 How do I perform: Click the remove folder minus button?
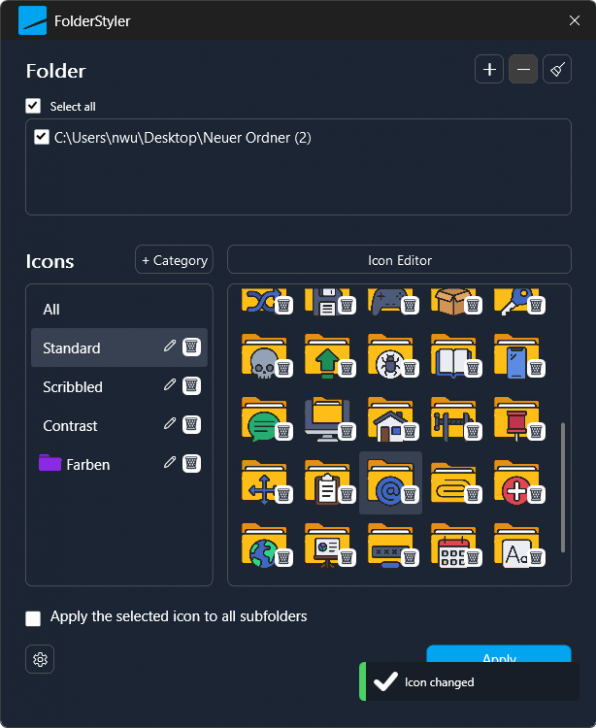point(523,69)
